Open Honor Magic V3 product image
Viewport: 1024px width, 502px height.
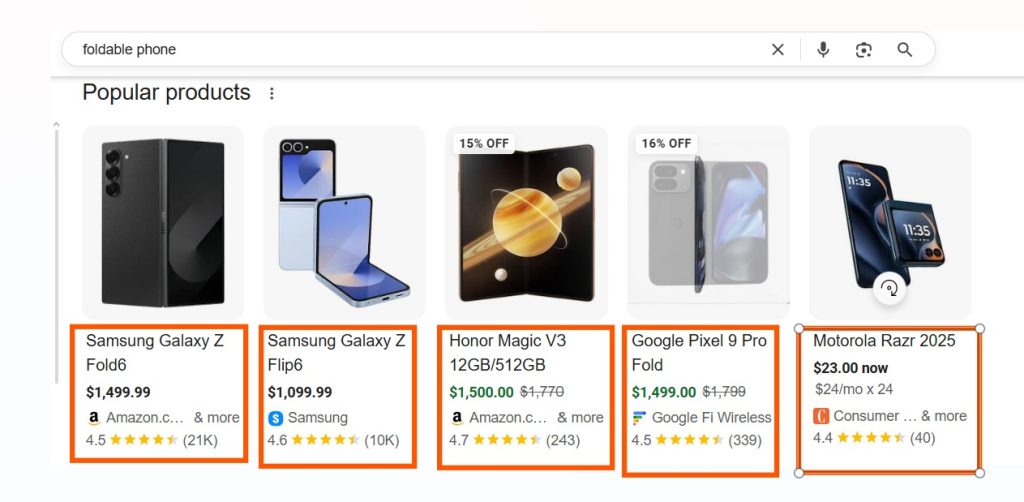point(526,222)
